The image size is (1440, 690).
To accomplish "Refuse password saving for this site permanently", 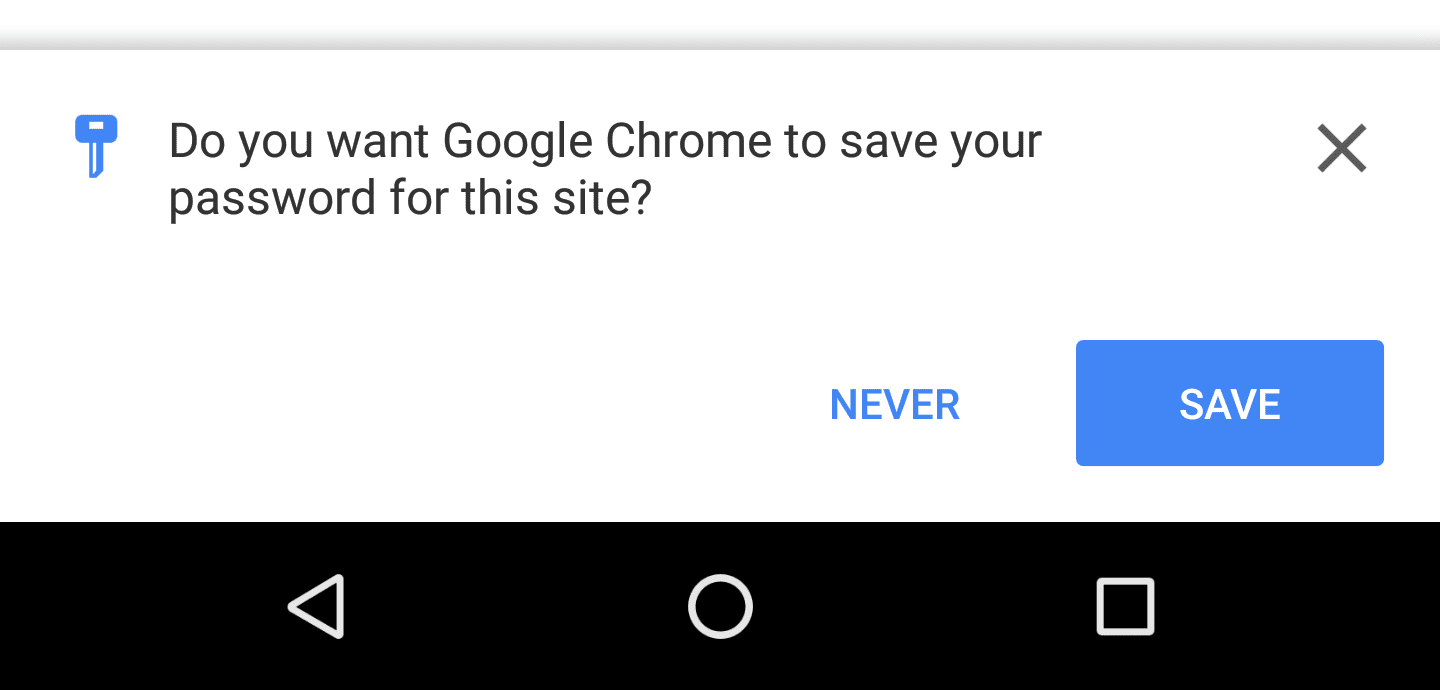I will [894, 404].
